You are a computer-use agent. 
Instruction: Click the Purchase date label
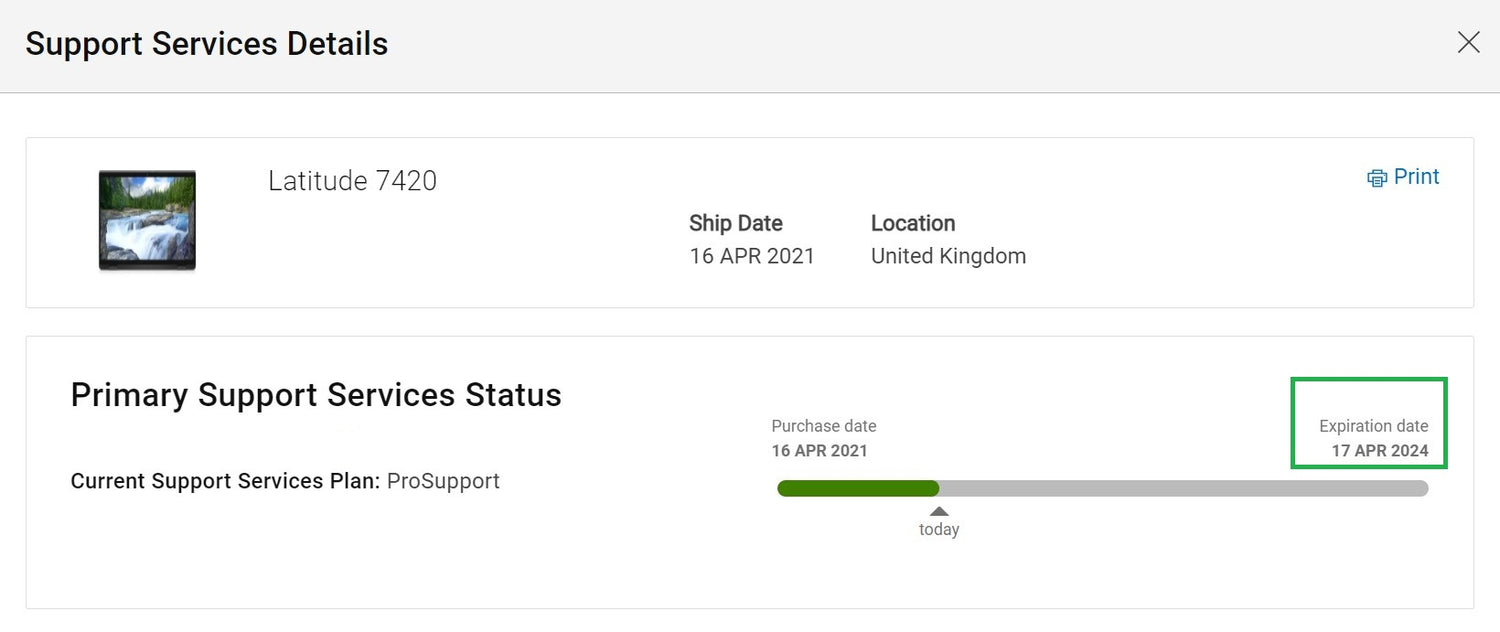point(823,426)
